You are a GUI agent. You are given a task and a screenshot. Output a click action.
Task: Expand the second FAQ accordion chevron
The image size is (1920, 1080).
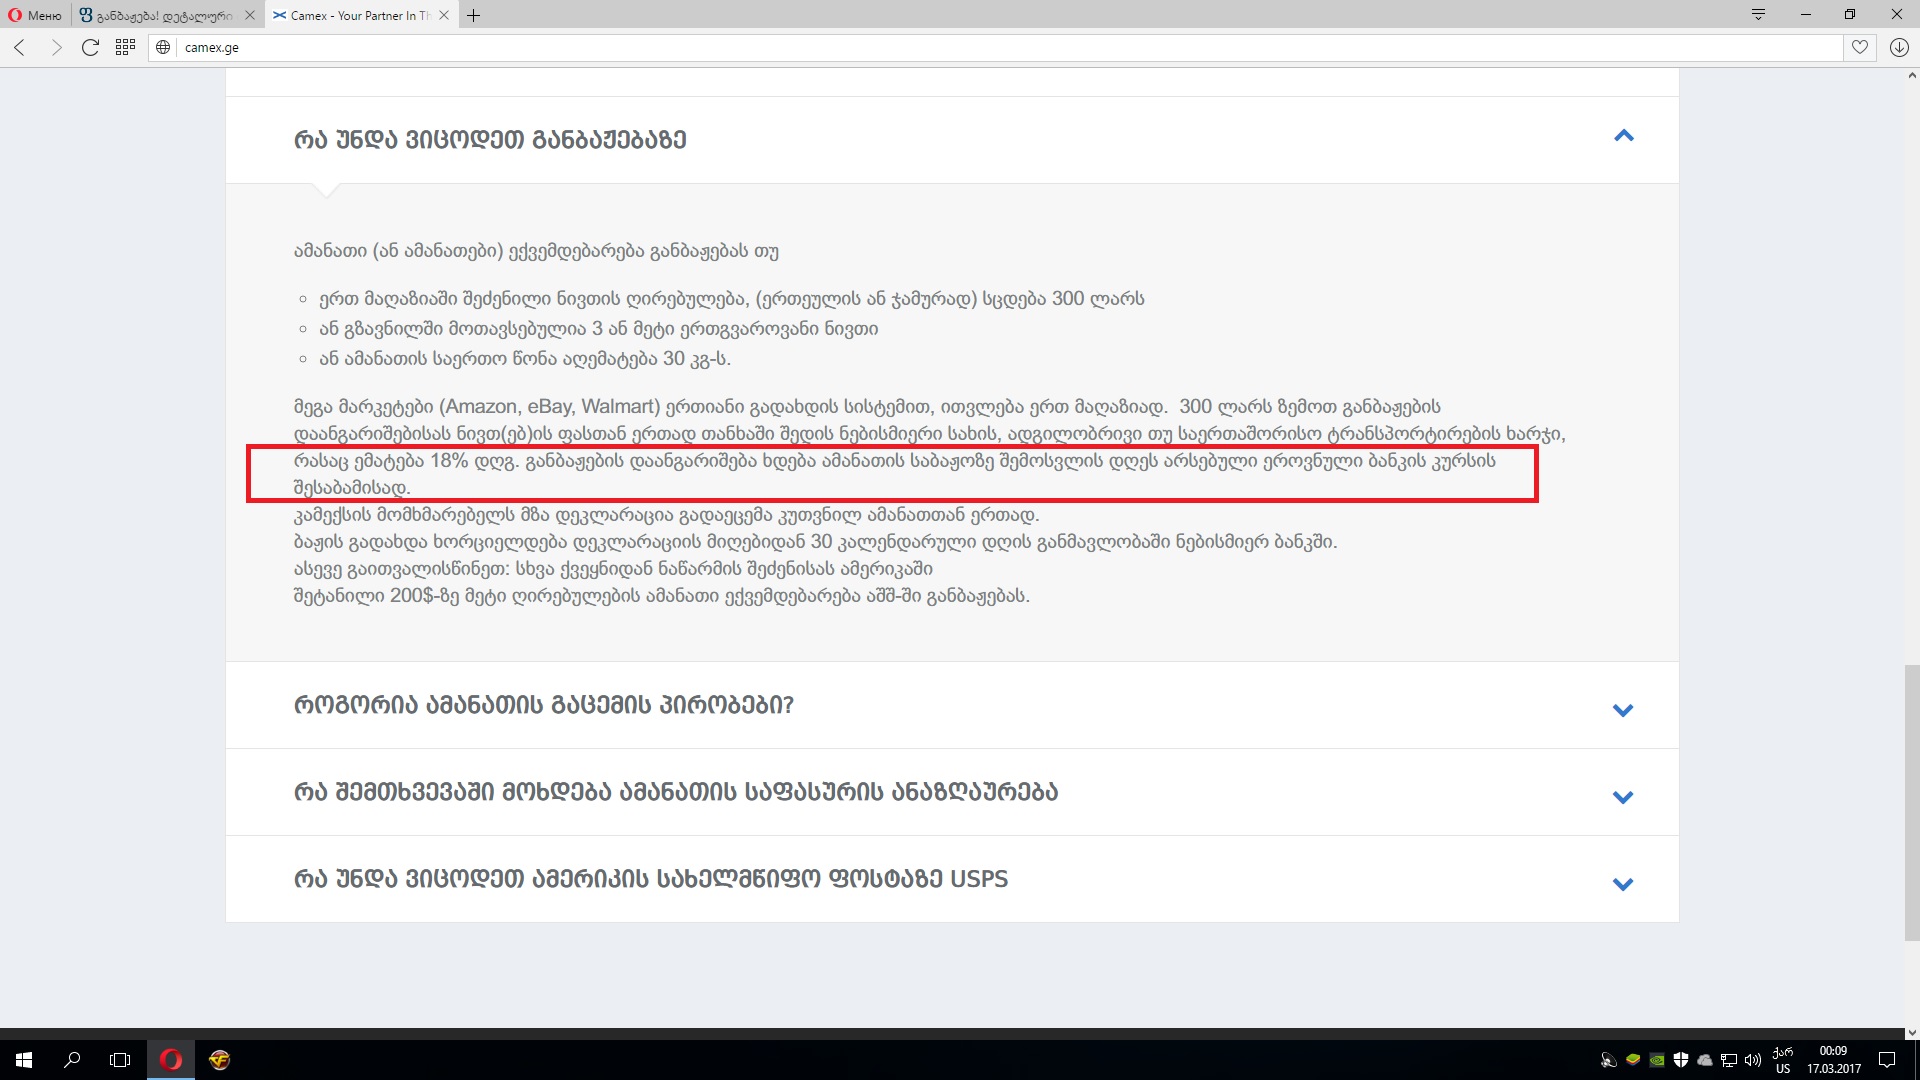1622,710
